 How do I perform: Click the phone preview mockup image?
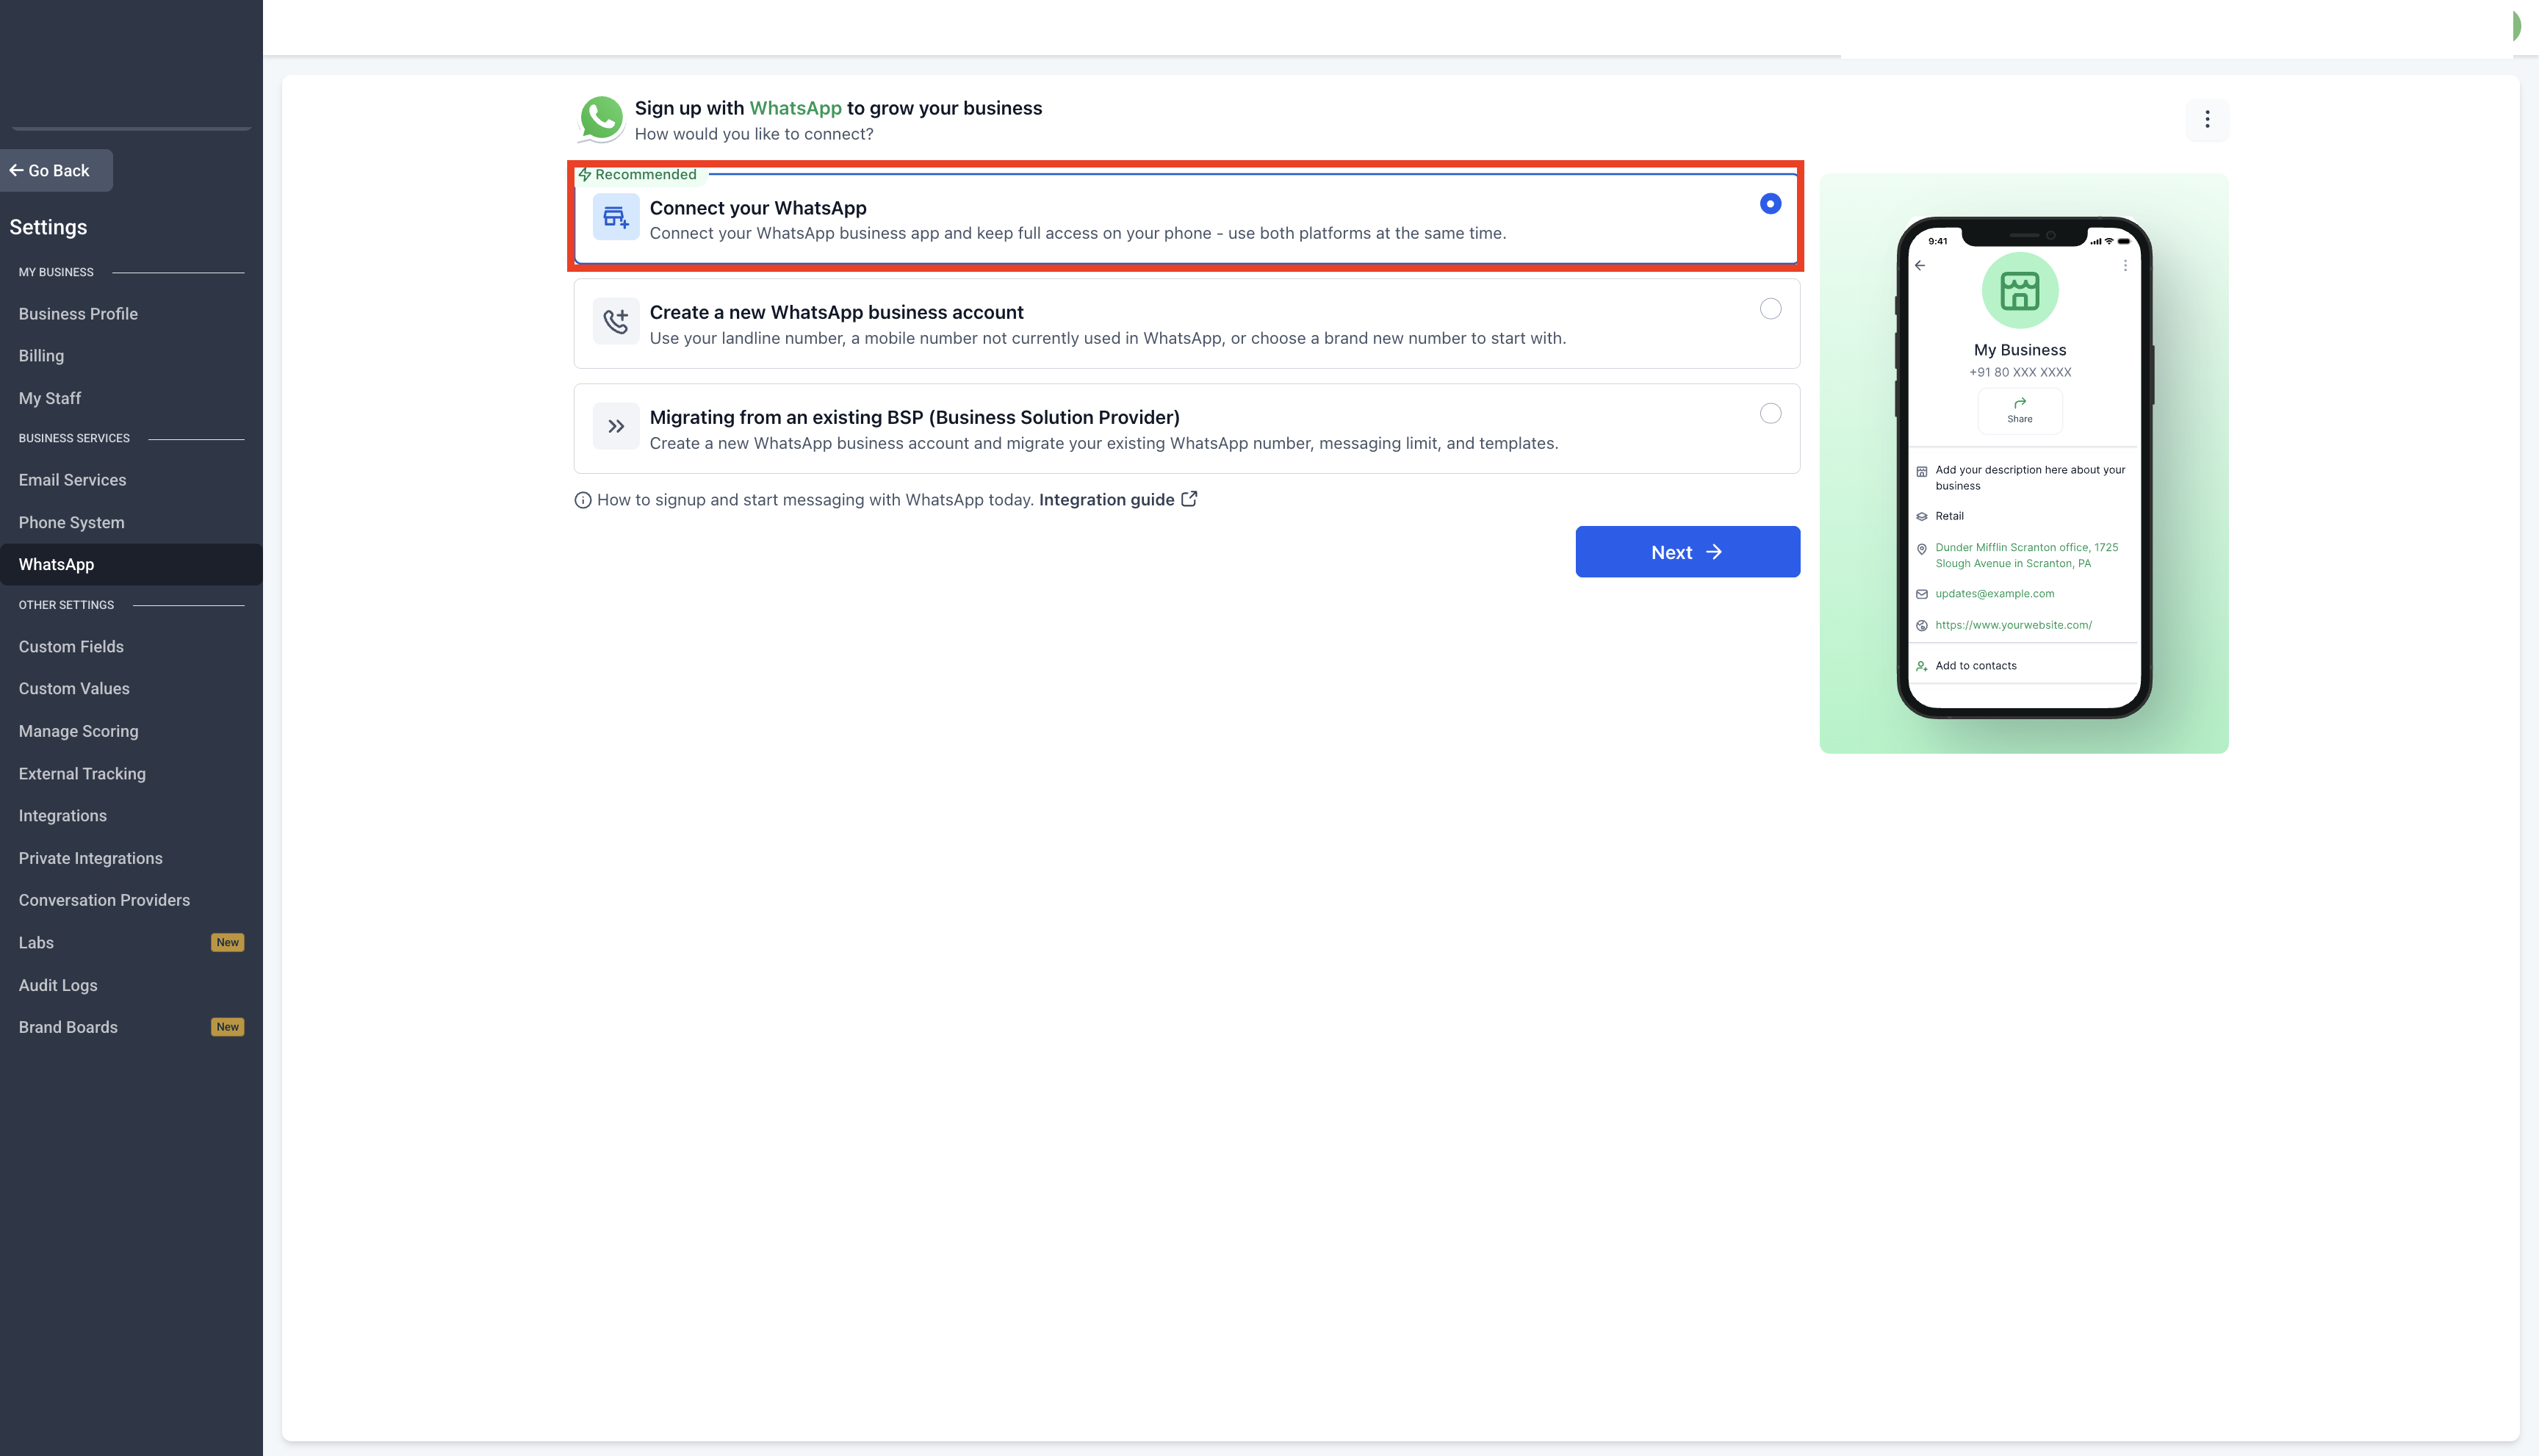point(2023,465)
